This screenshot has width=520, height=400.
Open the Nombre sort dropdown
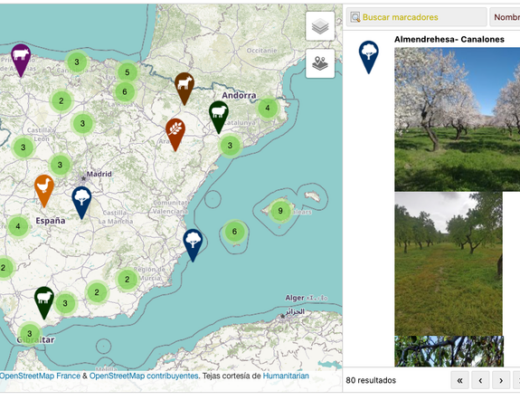point(505,17)
